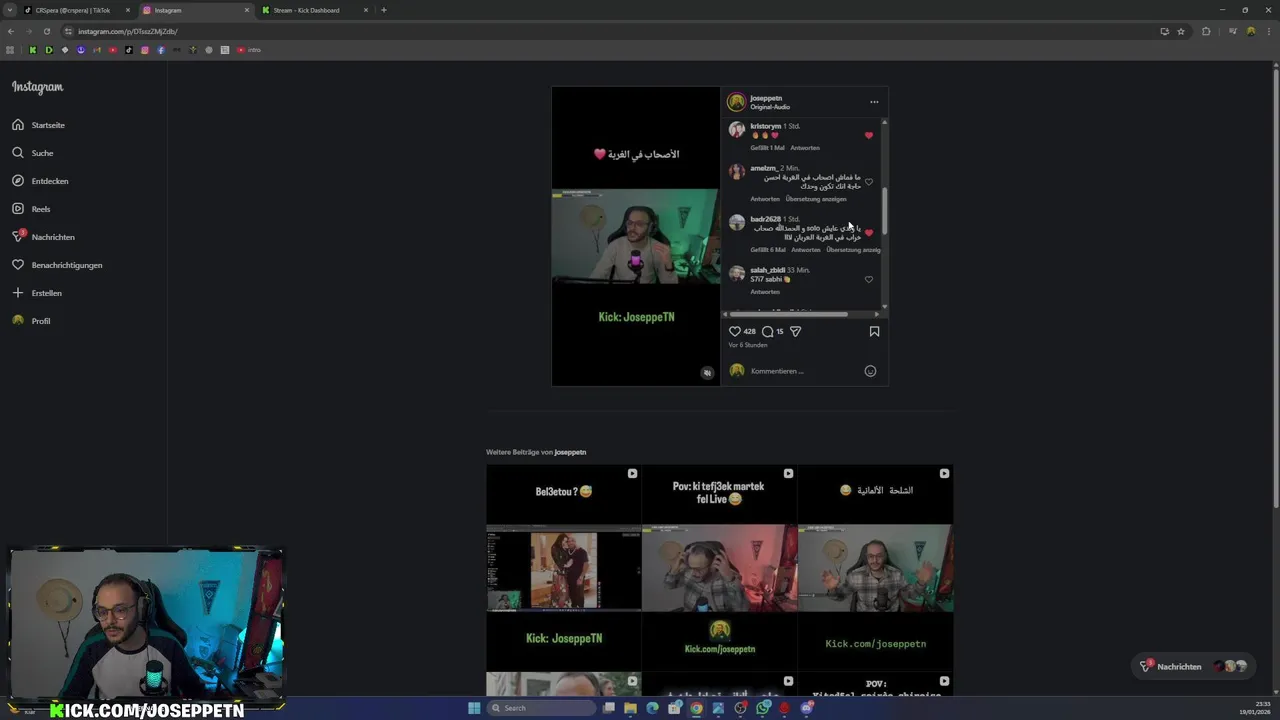Image resolution: width=1280 pixels, height=720 pixels.
Task: Open the intro bookmark in bookmarks bar
Action: click(249, 50)
